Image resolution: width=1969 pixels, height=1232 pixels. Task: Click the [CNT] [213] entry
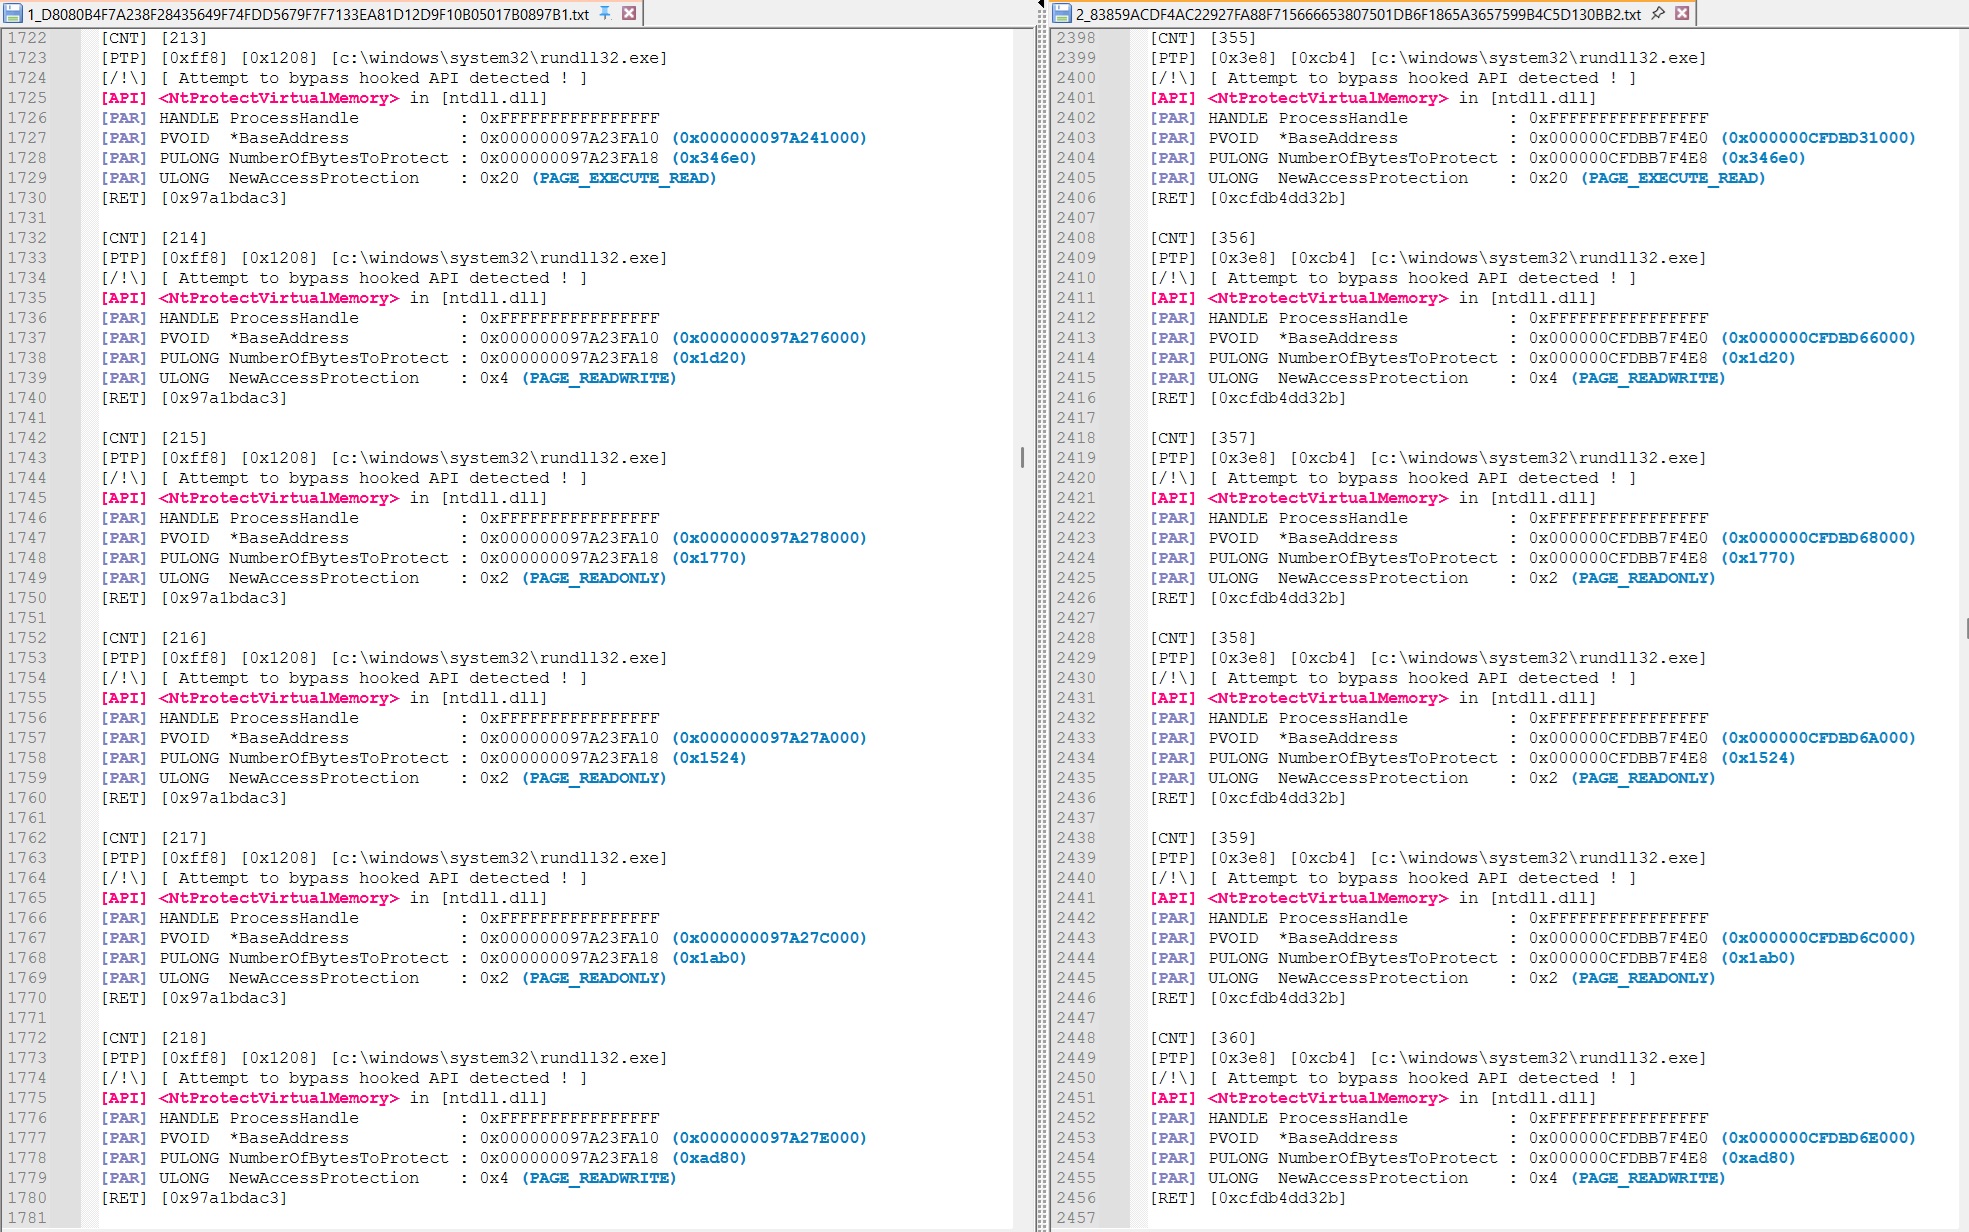[154, 38]
